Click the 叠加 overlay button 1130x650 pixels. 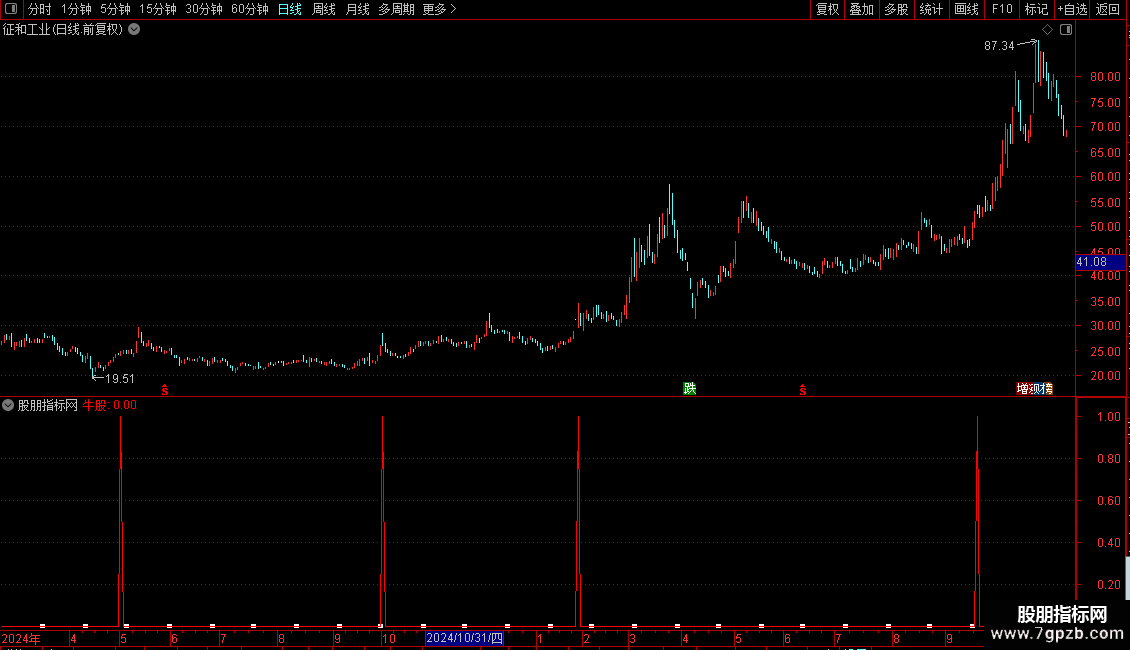[x=861, y=9]
